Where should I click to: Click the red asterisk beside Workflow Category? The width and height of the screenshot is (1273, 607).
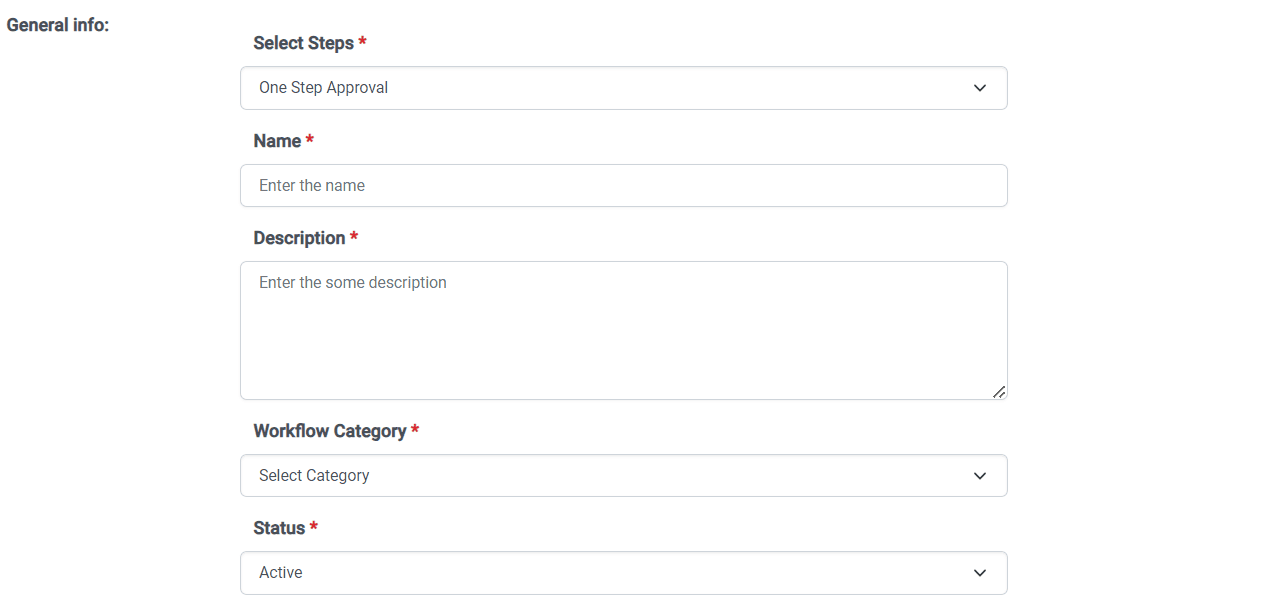pos(415,431)
